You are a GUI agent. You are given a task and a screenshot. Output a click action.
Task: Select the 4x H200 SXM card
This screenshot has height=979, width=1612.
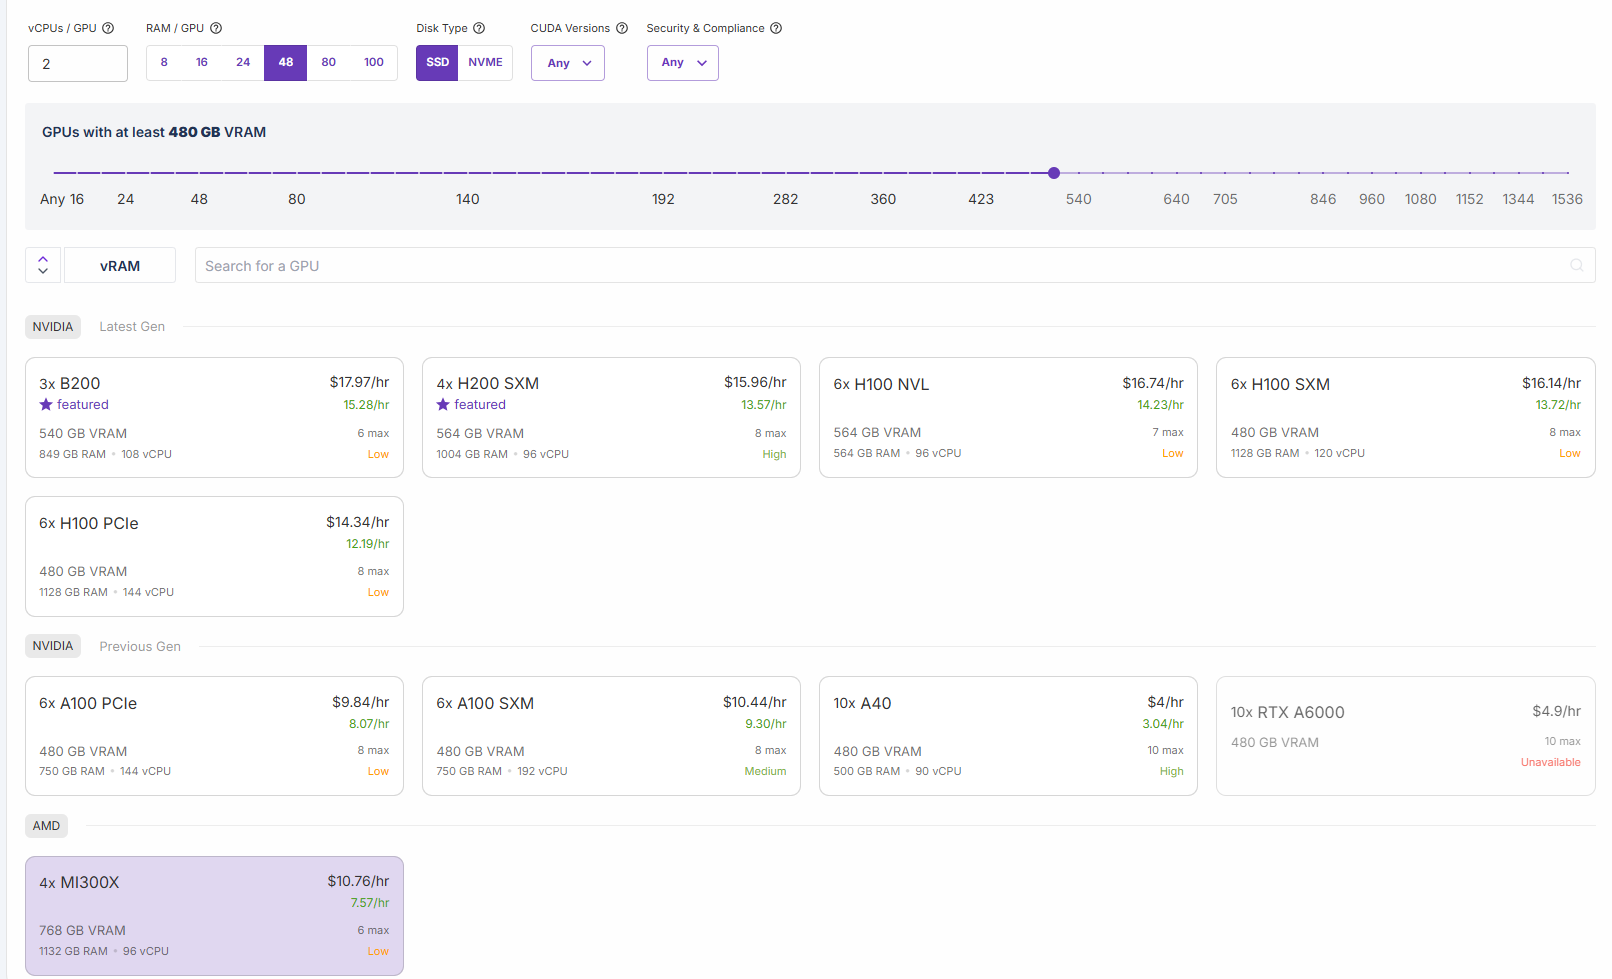(611, 417)
